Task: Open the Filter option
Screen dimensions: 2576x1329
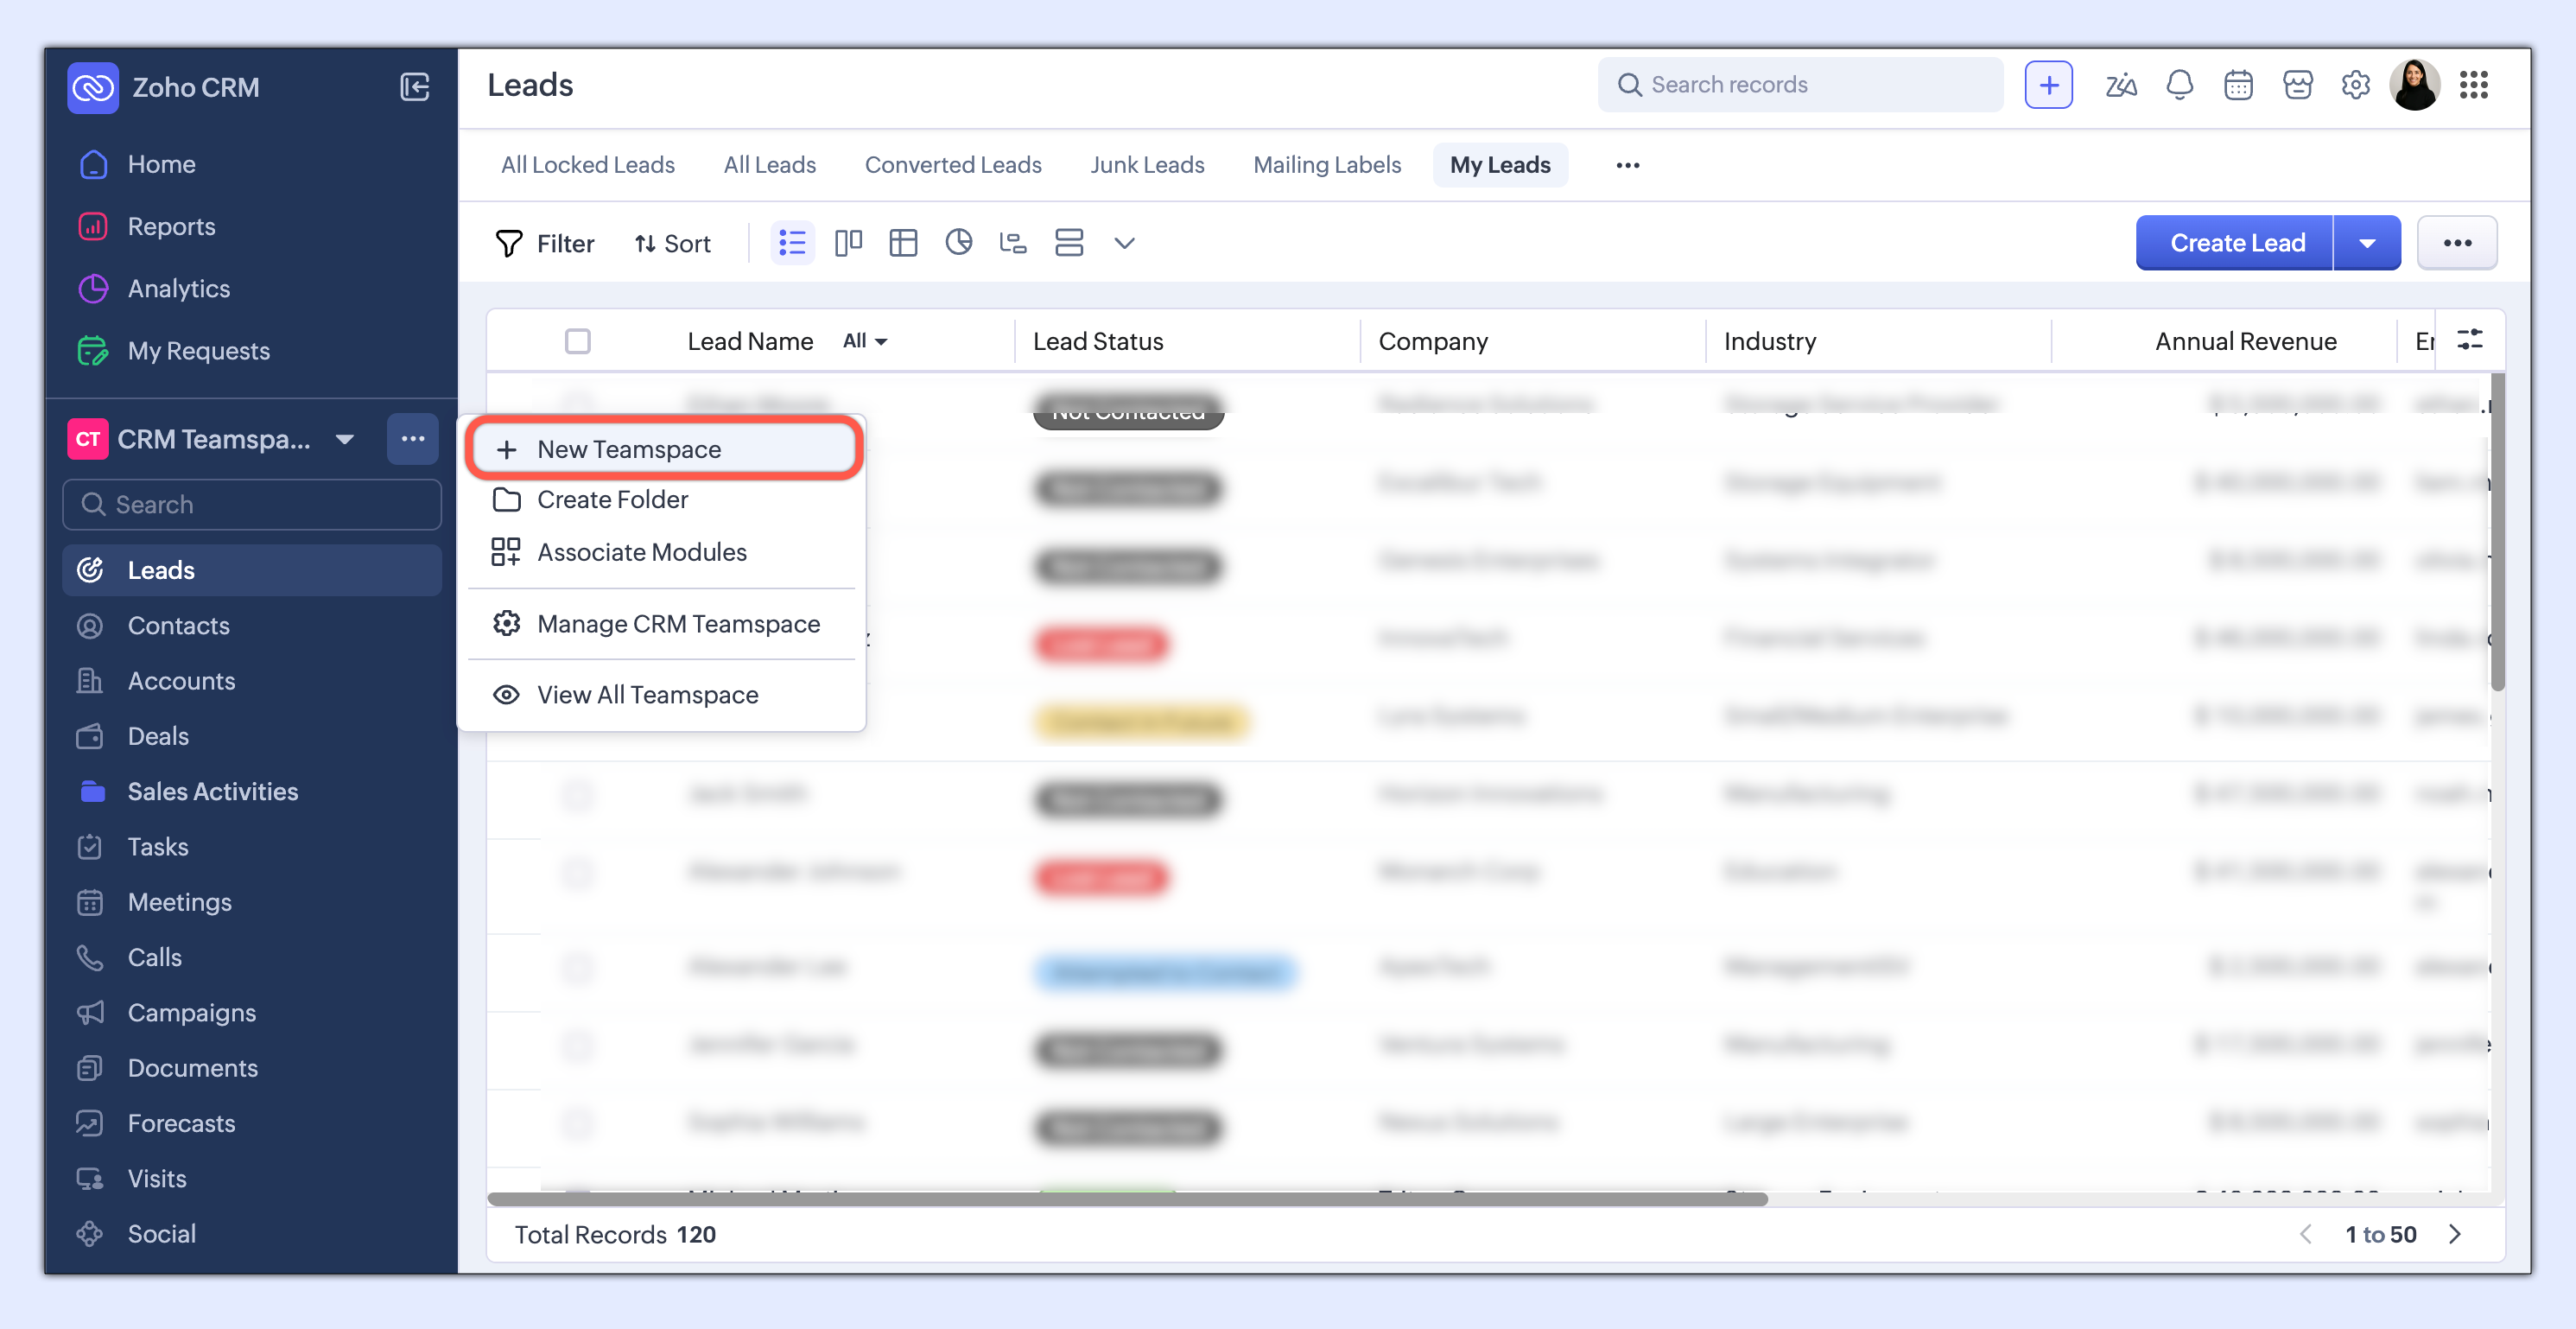Action: pos(545,243)
